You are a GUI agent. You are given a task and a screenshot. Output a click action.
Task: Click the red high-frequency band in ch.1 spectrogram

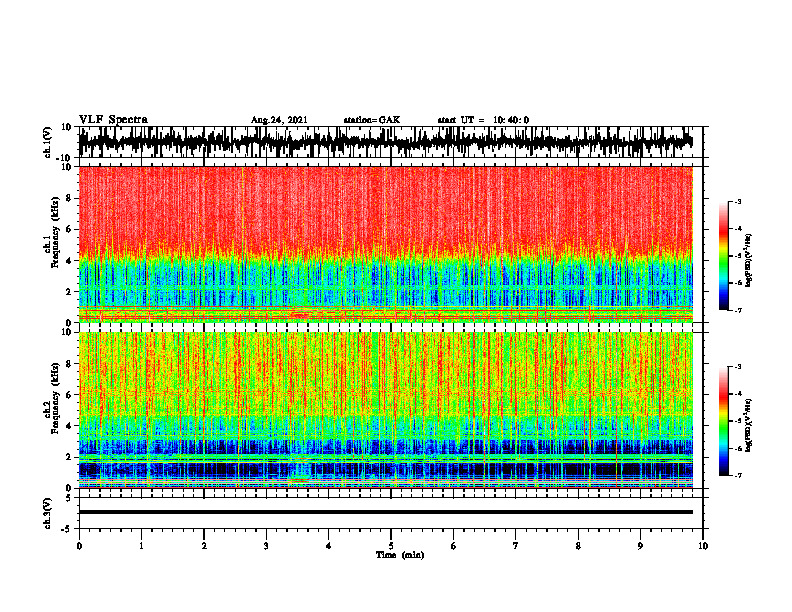coord(385,210)
